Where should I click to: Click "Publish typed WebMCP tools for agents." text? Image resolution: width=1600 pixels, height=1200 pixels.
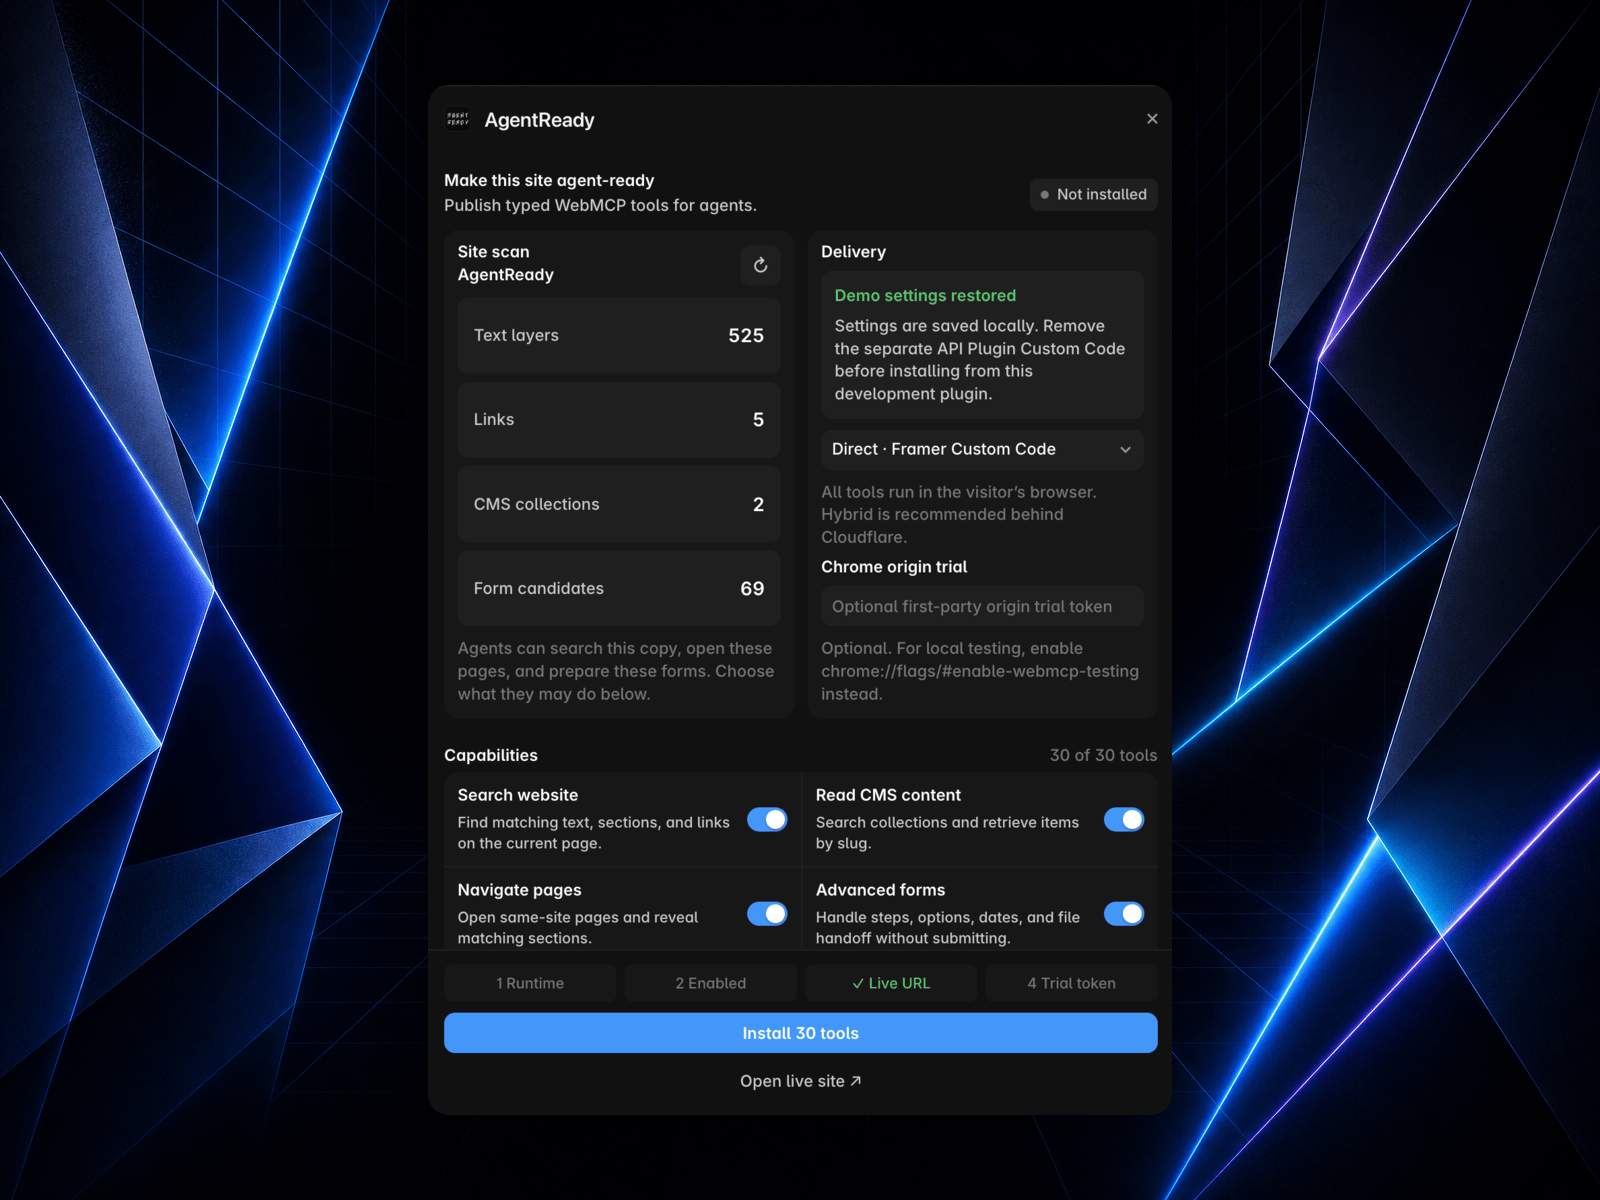click(600, 205)
